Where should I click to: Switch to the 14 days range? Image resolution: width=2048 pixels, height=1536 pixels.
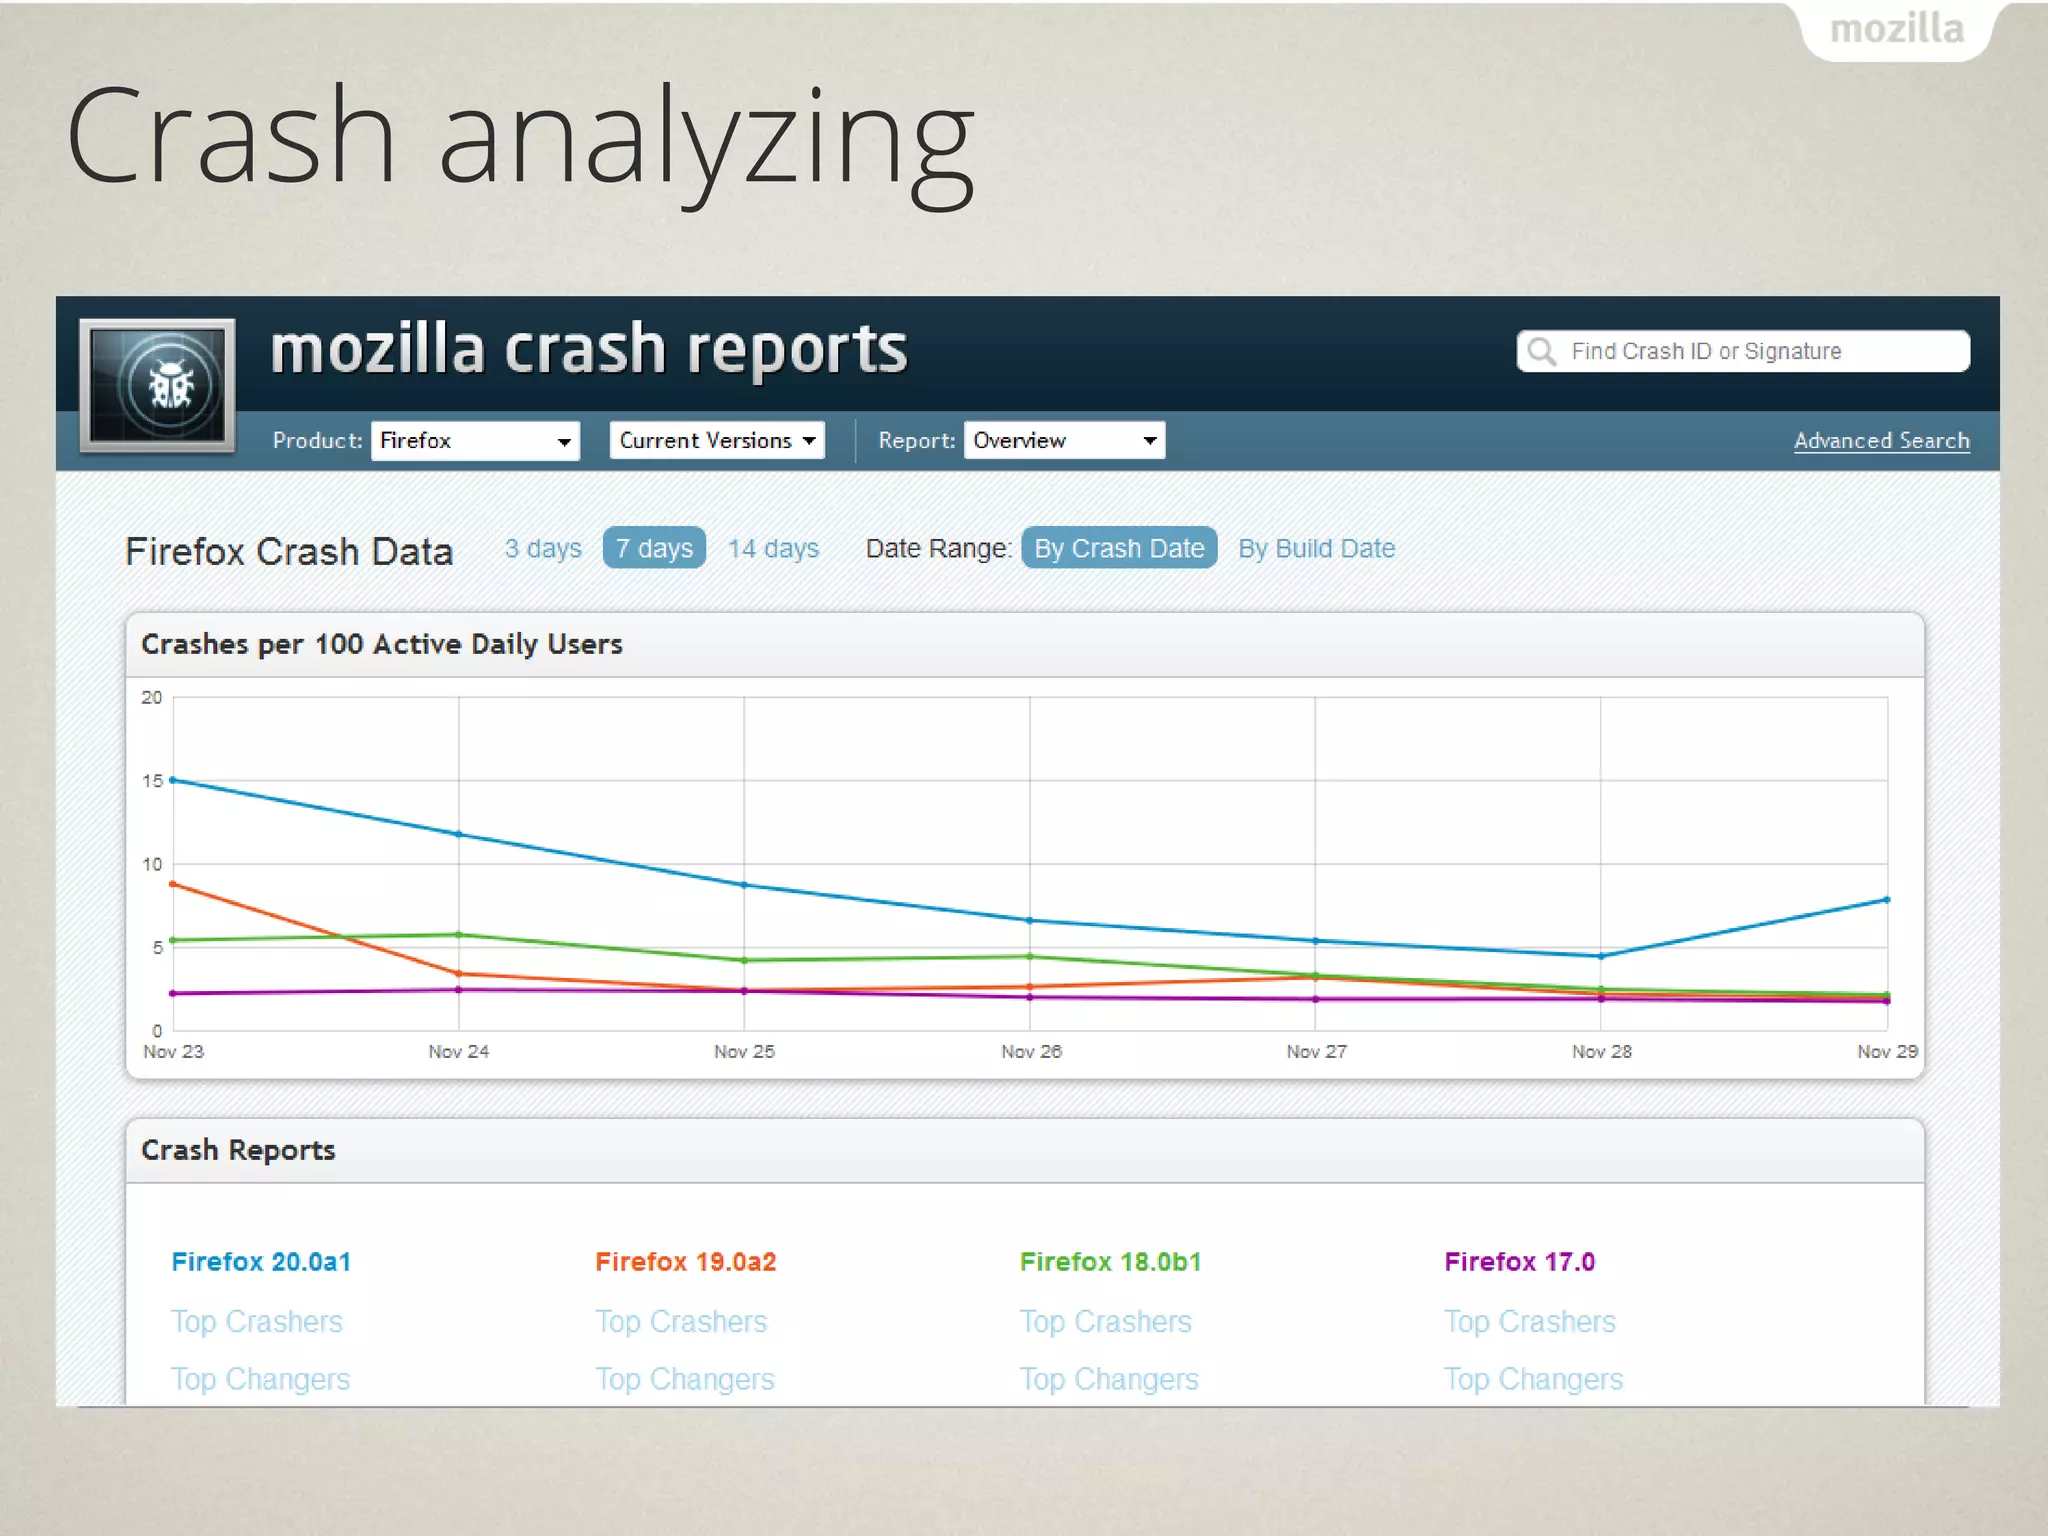click(773, 548)
